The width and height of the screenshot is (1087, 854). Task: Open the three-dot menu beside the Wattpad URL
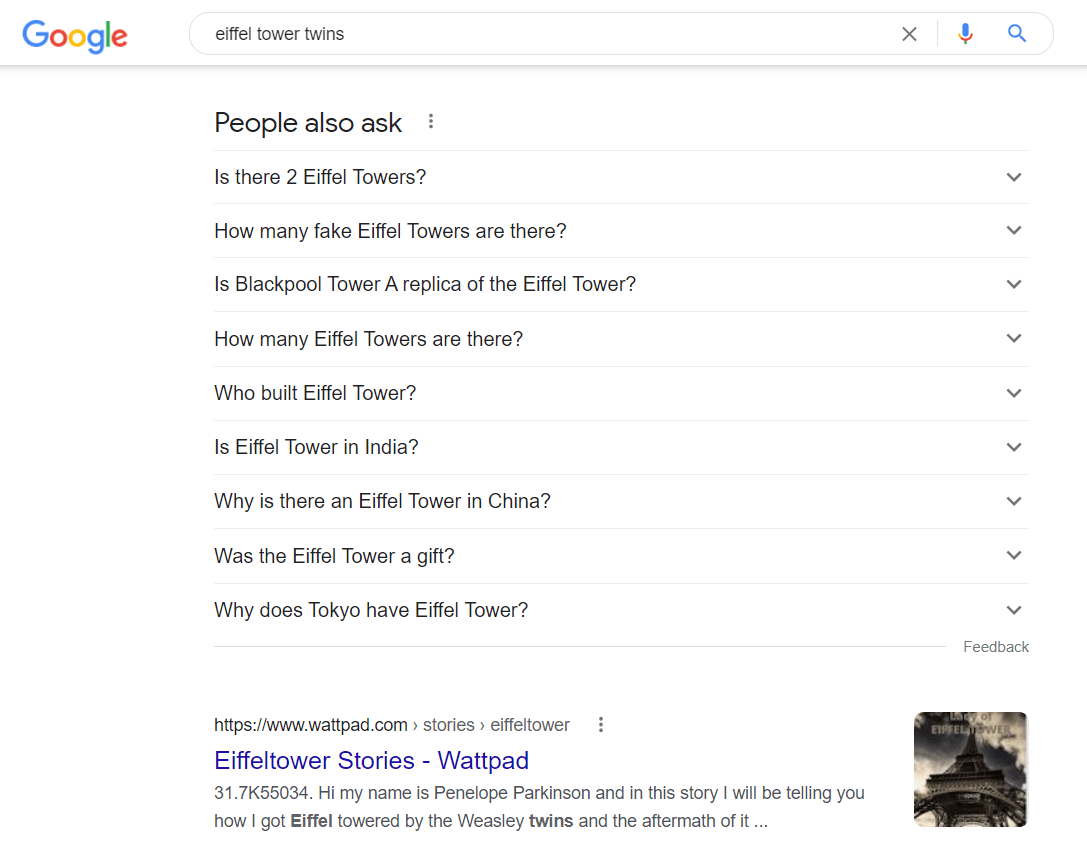tap(600, 724)
